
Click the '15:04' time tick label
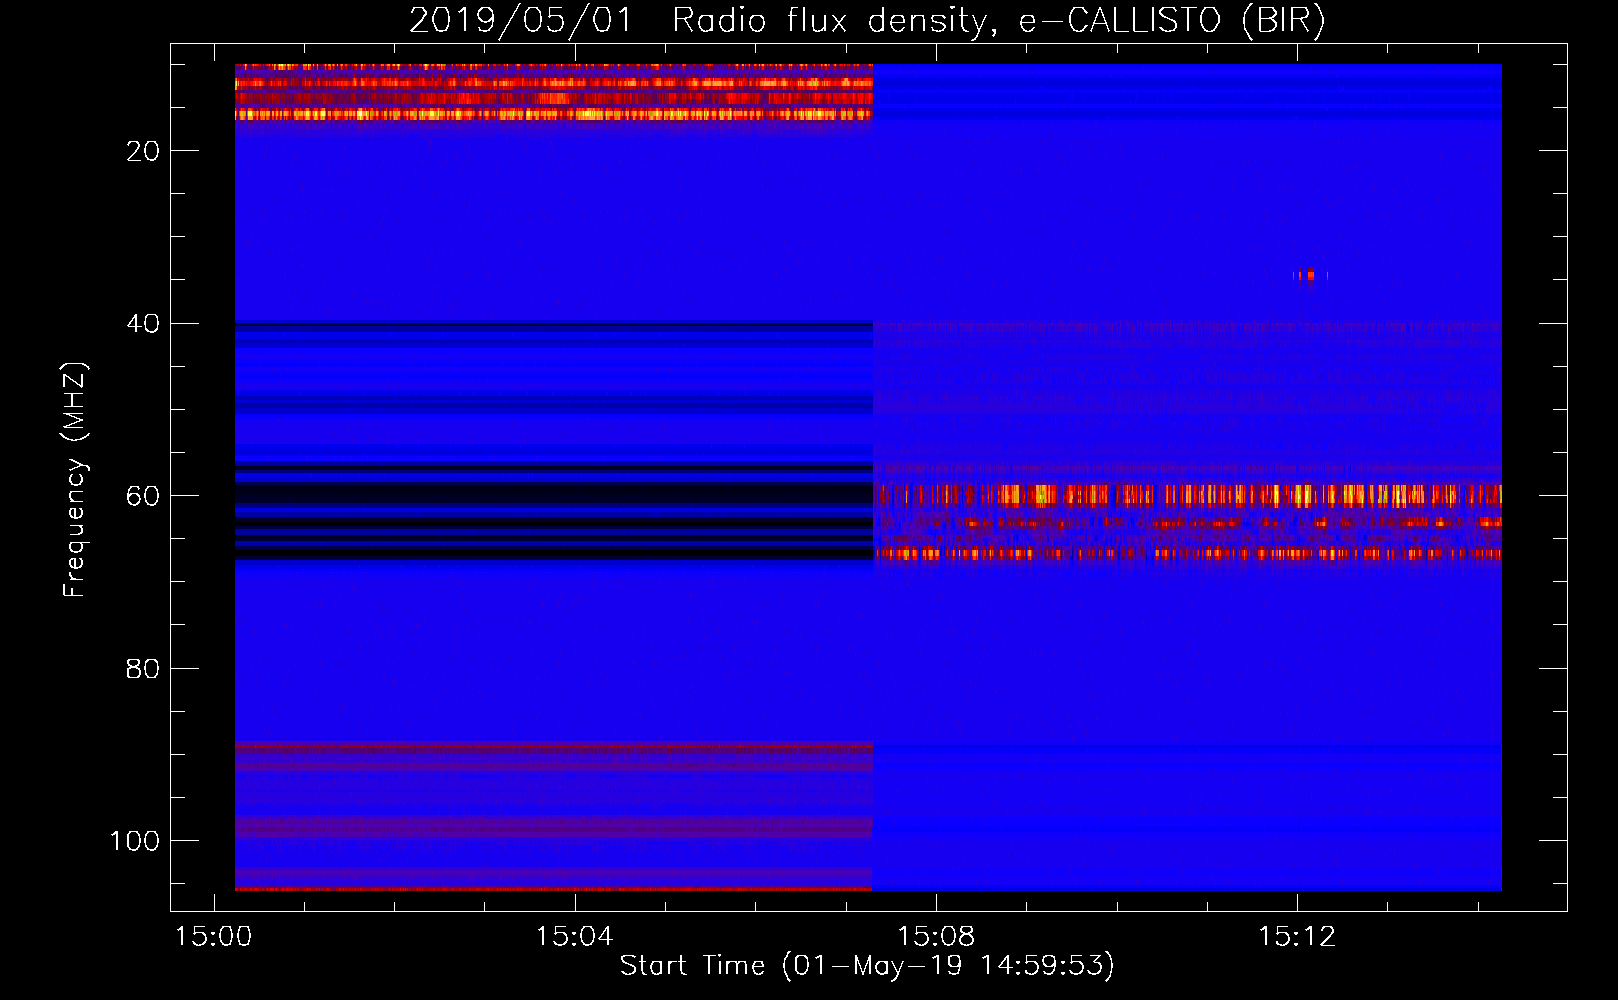(x=574, y=936)
